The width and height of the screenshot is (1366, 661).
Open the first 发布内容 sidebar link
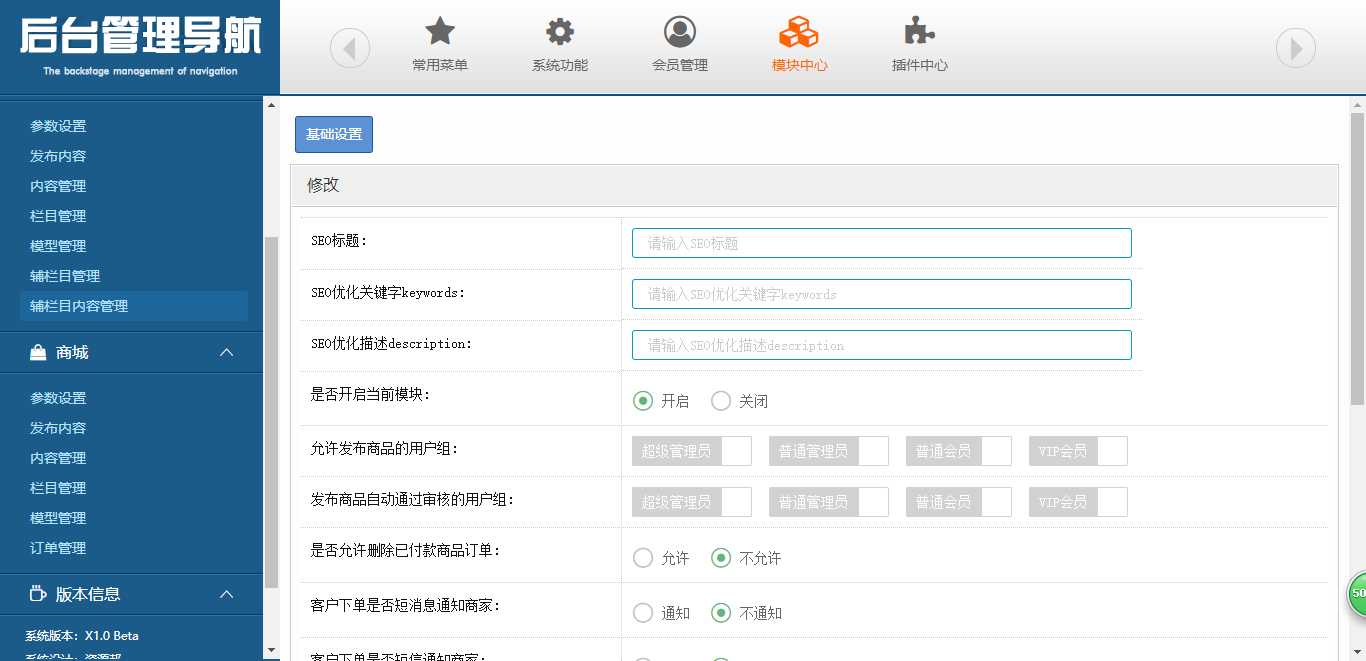[58, 156]
